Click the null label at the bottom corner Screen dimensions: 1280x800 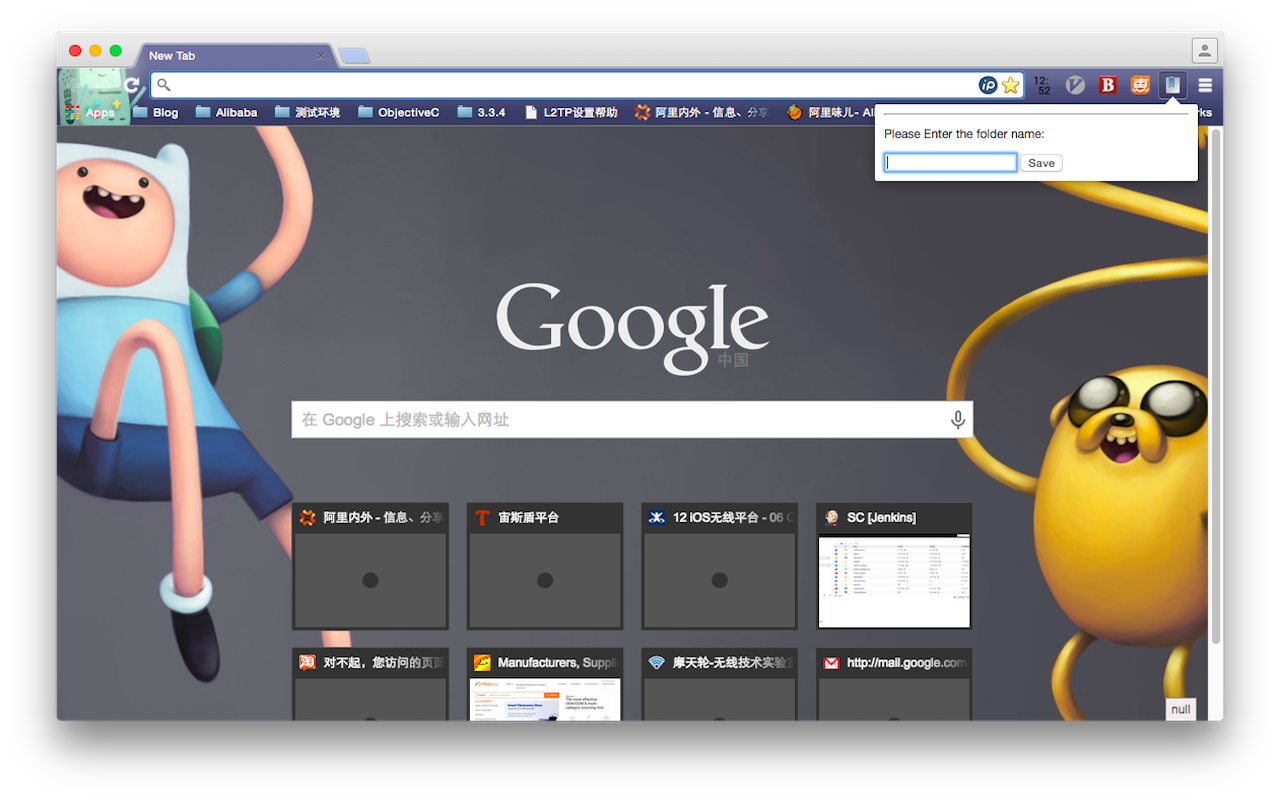(1181, 709)
